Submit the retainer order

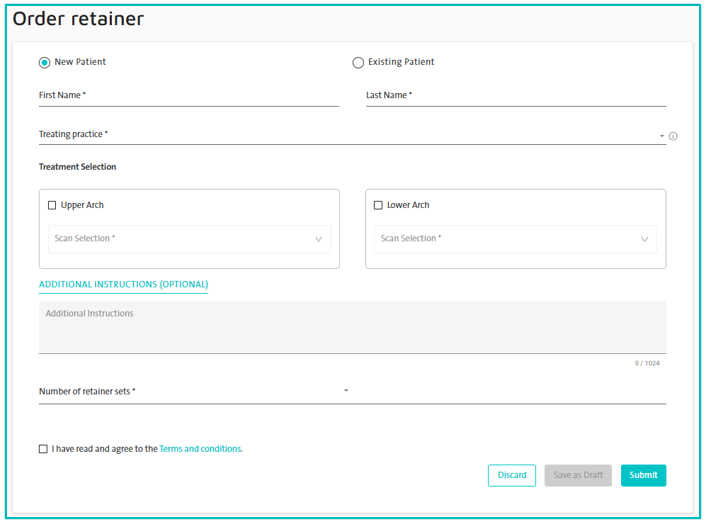tap(643, 475)
